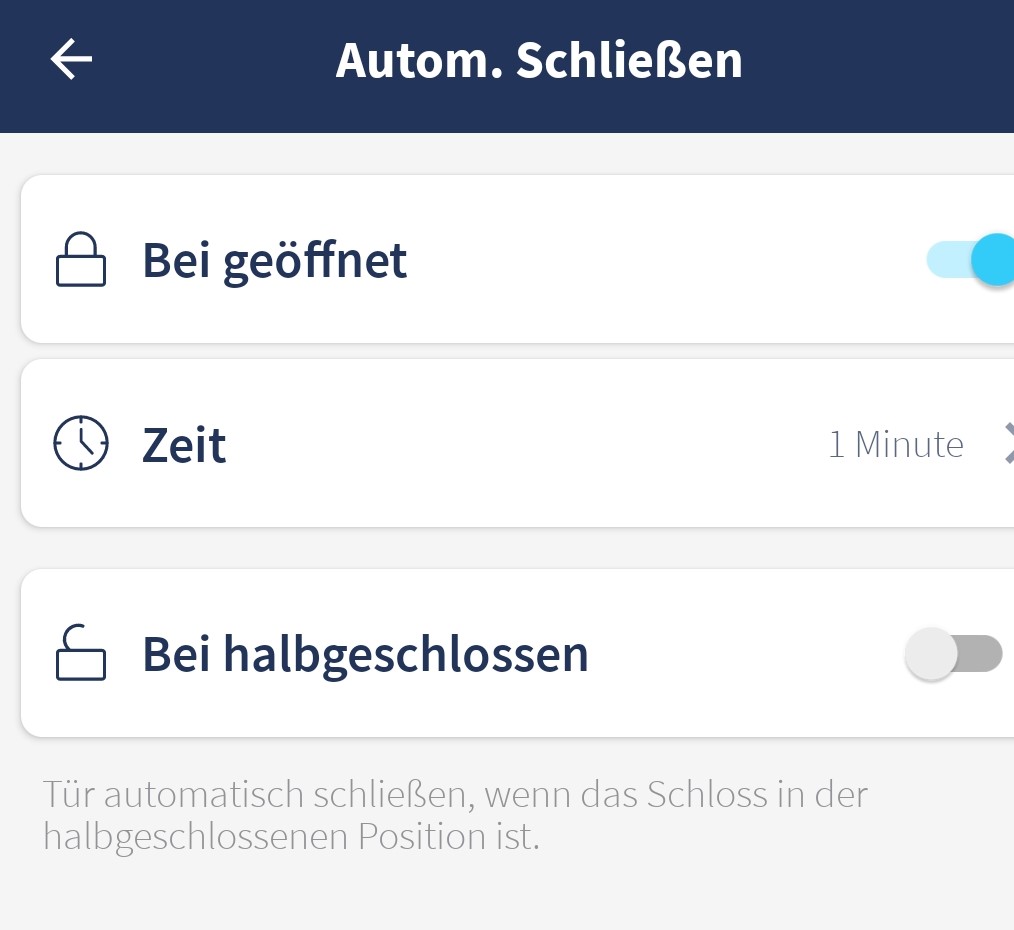Open the Zeit row chevron arrow
Image resolution: width=1014 pixels, height=930 pixels.
click(1009, 443)
